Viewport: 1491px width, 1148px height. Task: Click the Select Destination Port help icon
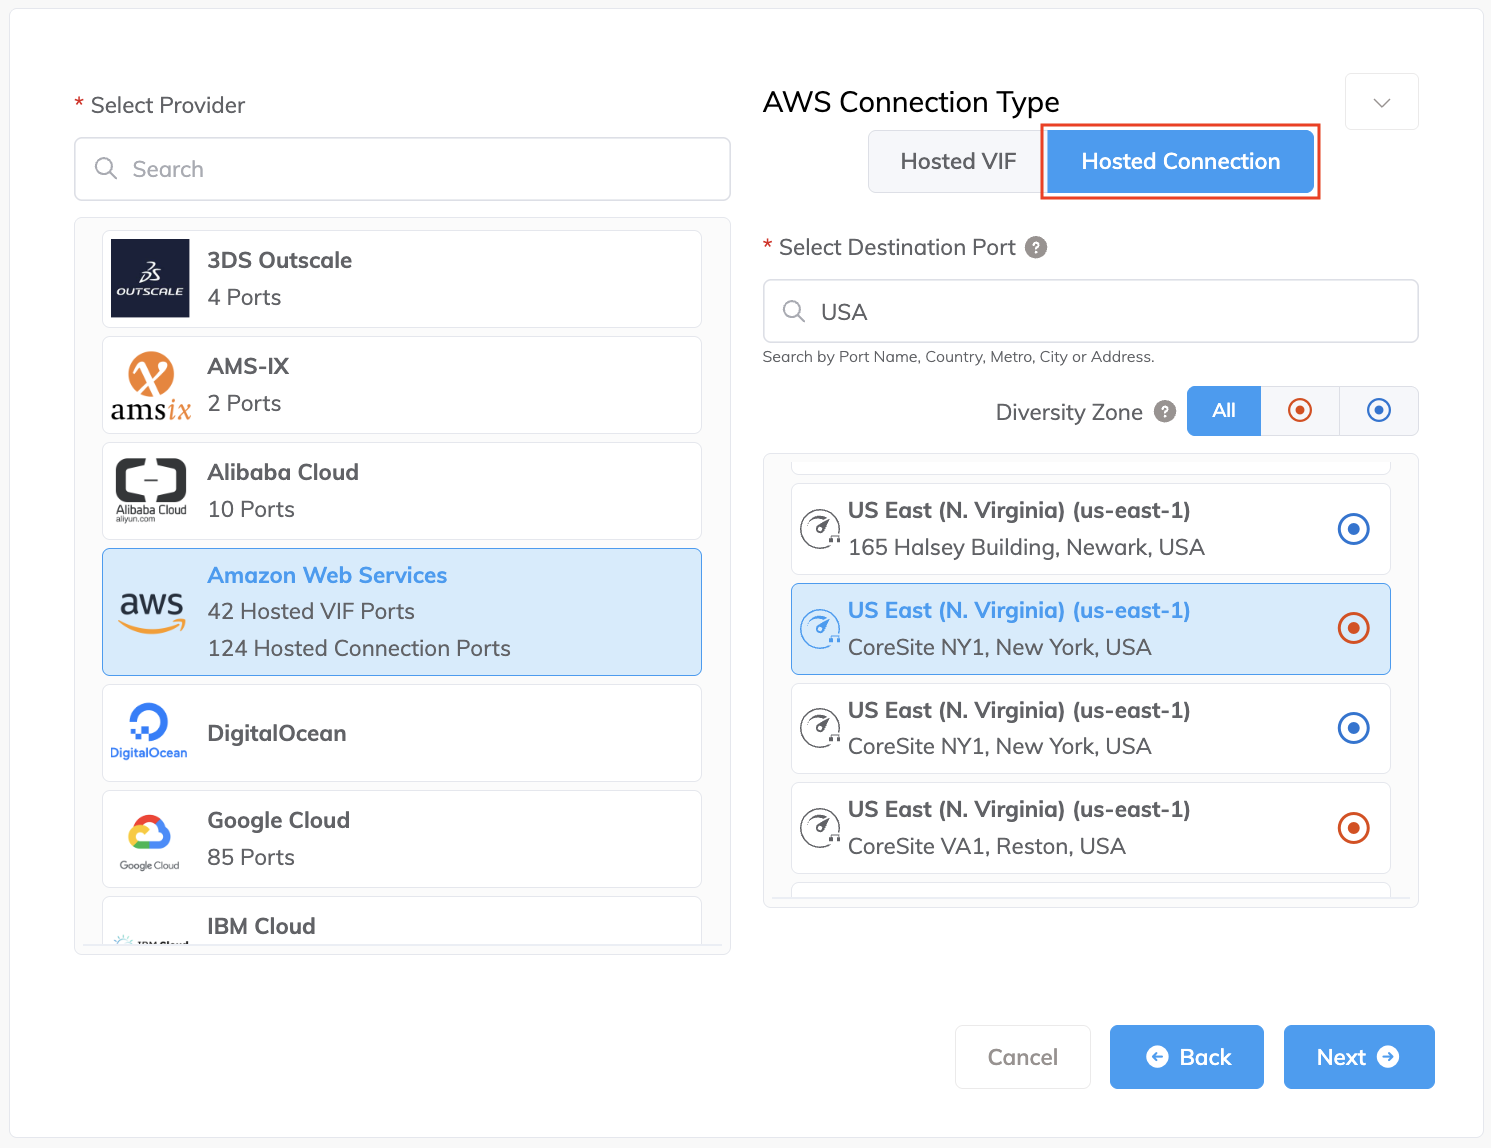coord(1037,247)
